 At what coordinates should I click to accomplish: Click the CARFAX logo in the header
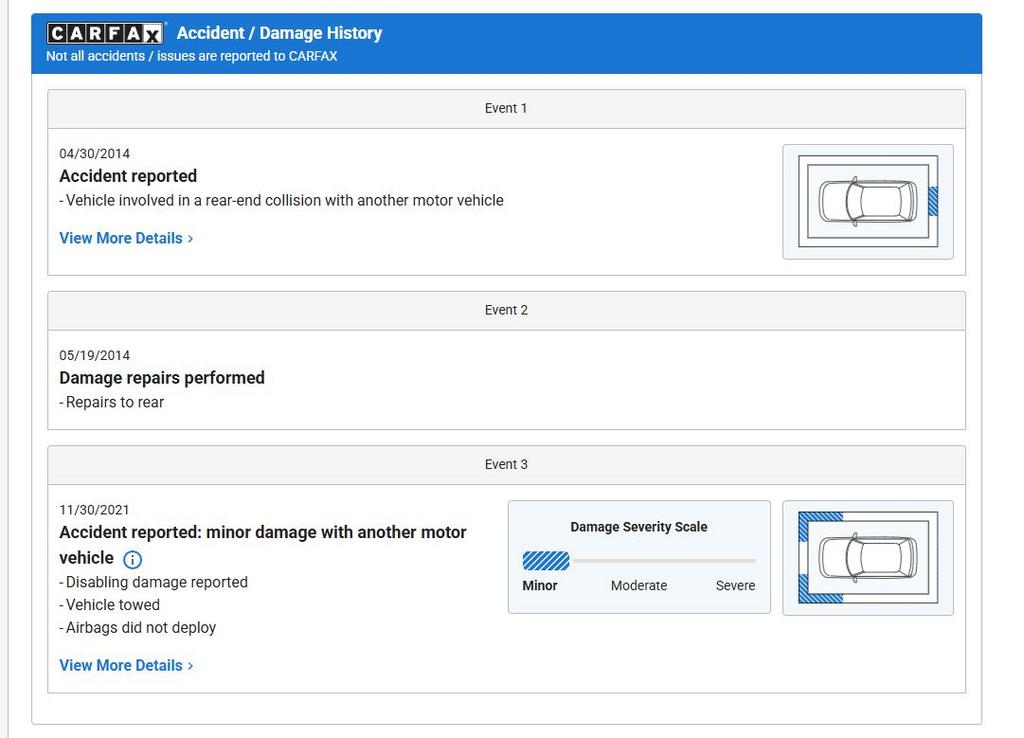point(105,33)
